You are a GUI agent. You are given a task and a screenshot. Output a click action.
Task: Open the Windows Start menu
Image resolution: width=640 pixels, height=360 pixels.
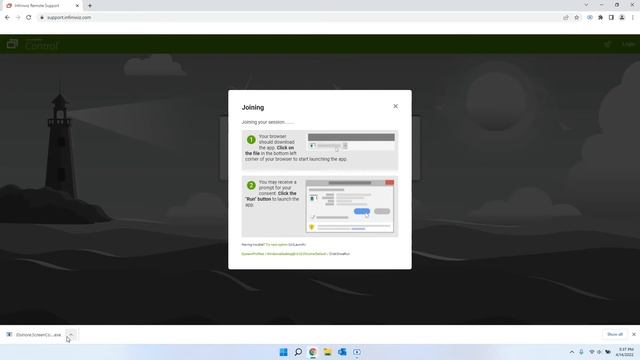283,352
